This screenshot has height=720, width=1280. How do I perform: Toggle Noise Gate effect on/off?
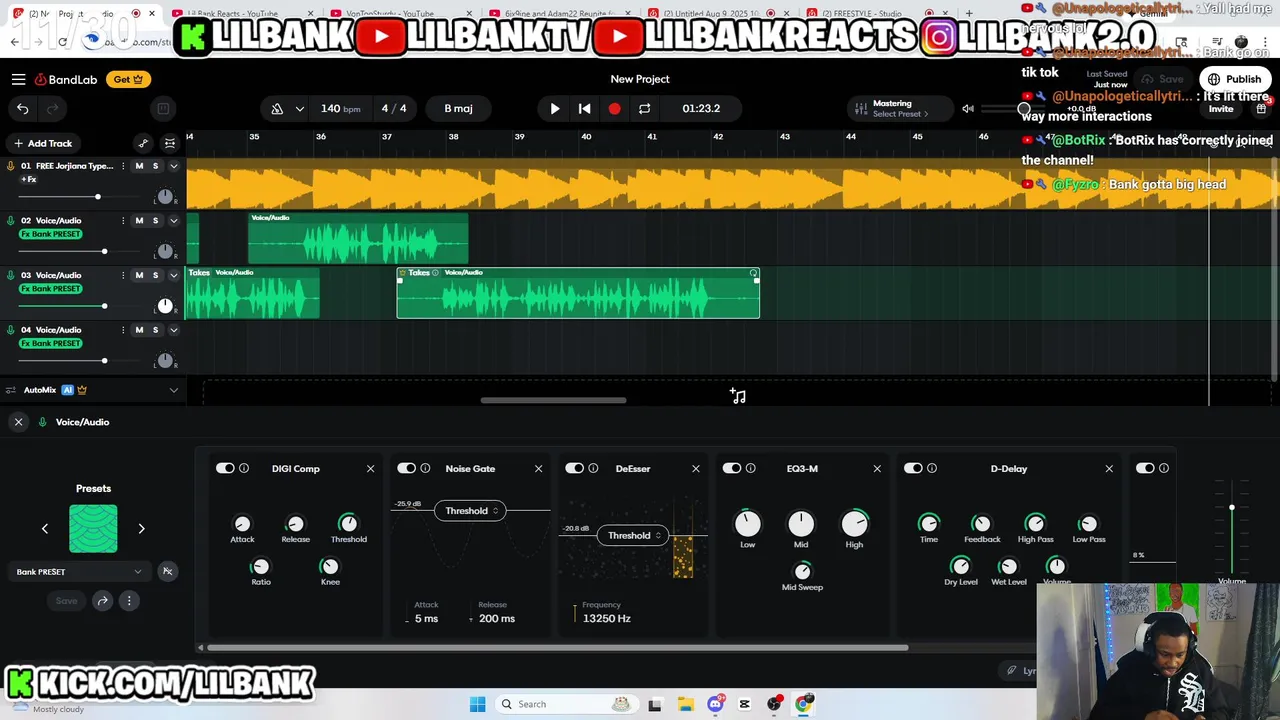pyautogui.click(x=406, y=468)
